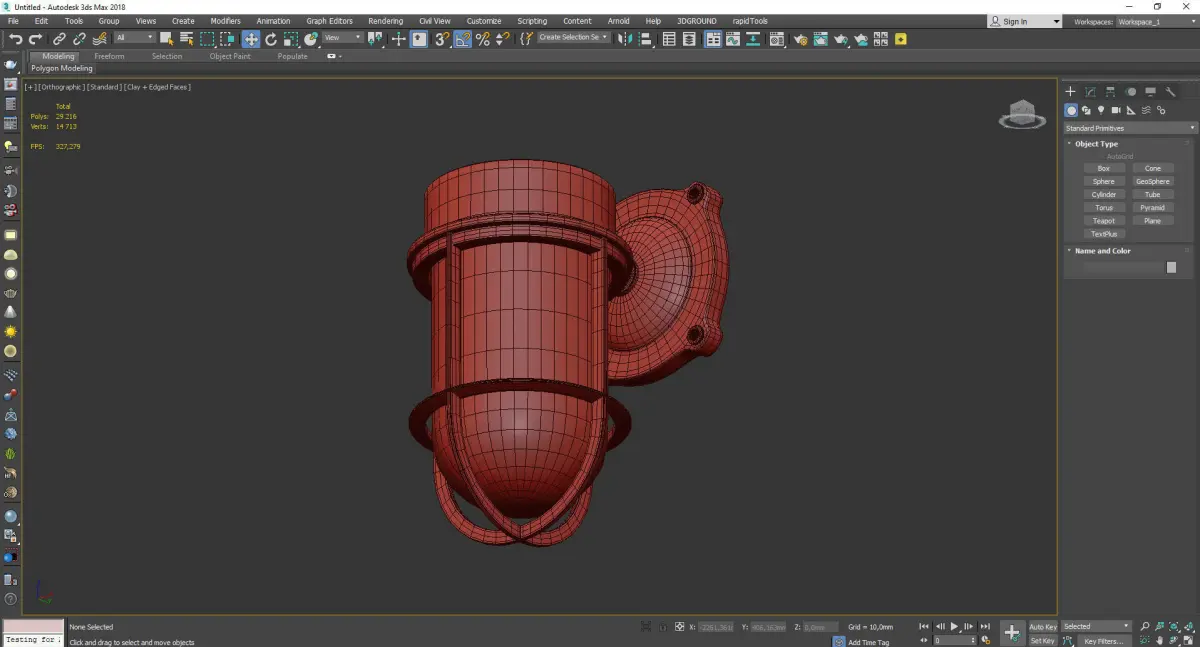The height and width of the screenshot is (647, 1200).
Task: Choose the Rotate transform tool
Action: 271,39
